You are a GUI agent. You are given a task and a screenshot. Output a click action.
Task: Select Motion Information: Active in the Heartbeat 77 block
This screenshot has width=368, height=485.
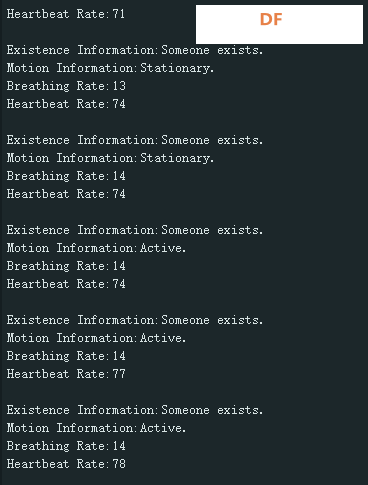[x=96, y=338]
